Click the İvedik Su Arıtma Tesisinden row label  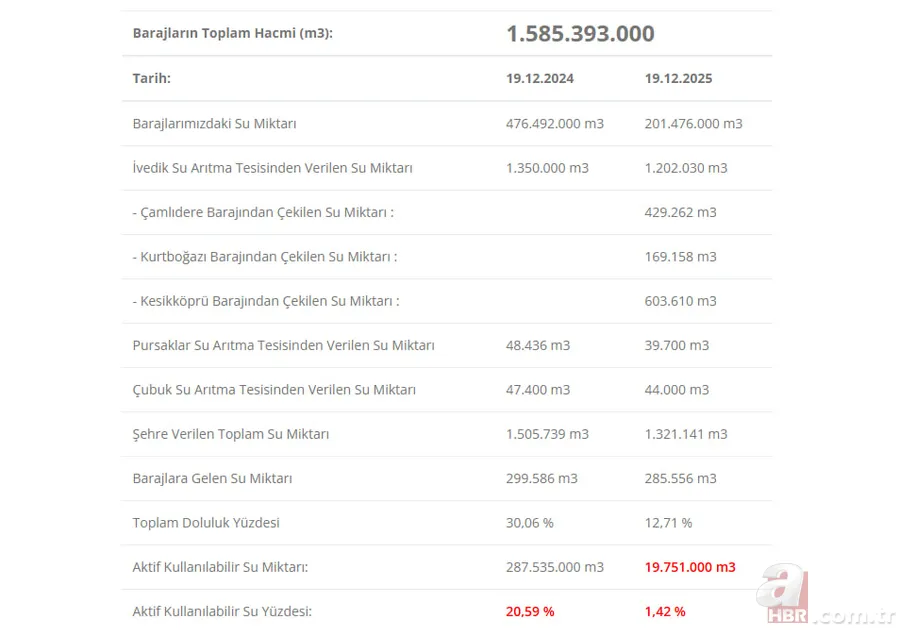tap(272, 168)
